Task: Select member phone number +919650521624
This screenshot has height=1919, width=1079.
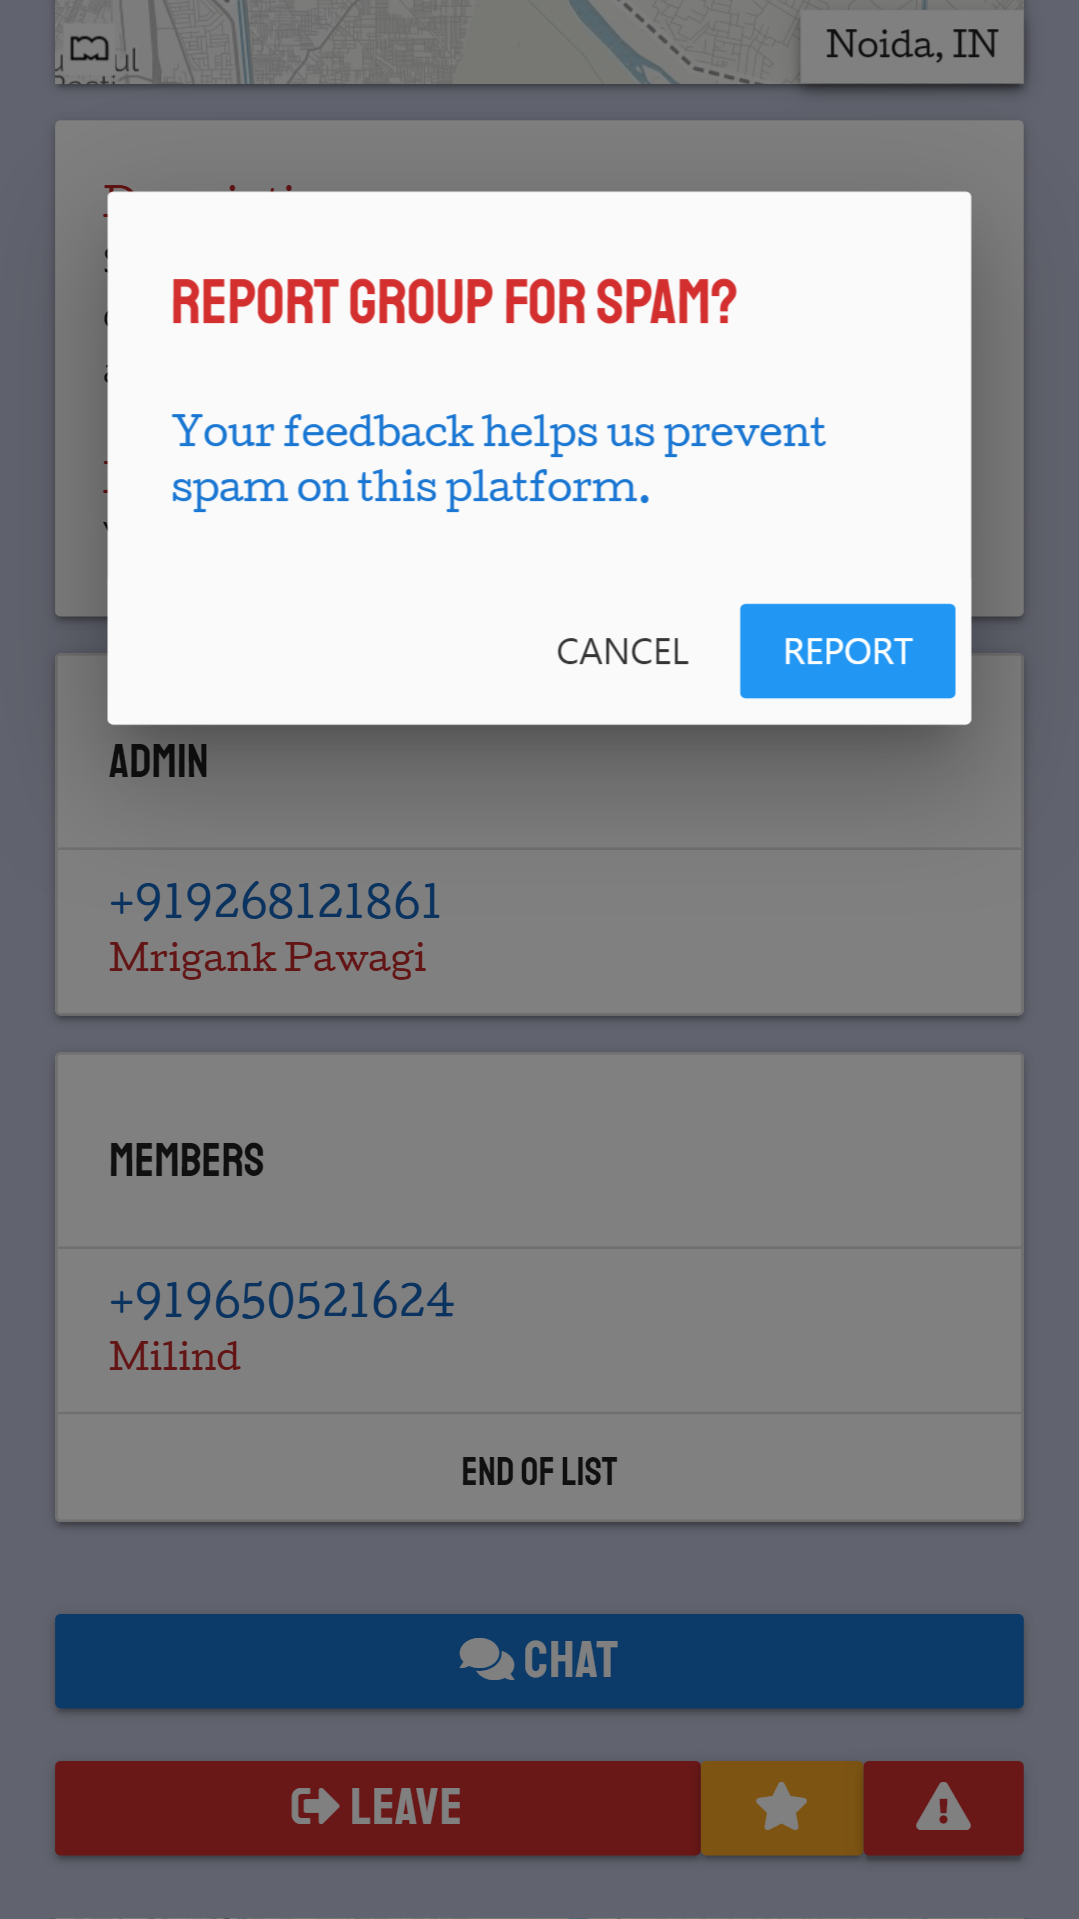Action: (281, 1300)
